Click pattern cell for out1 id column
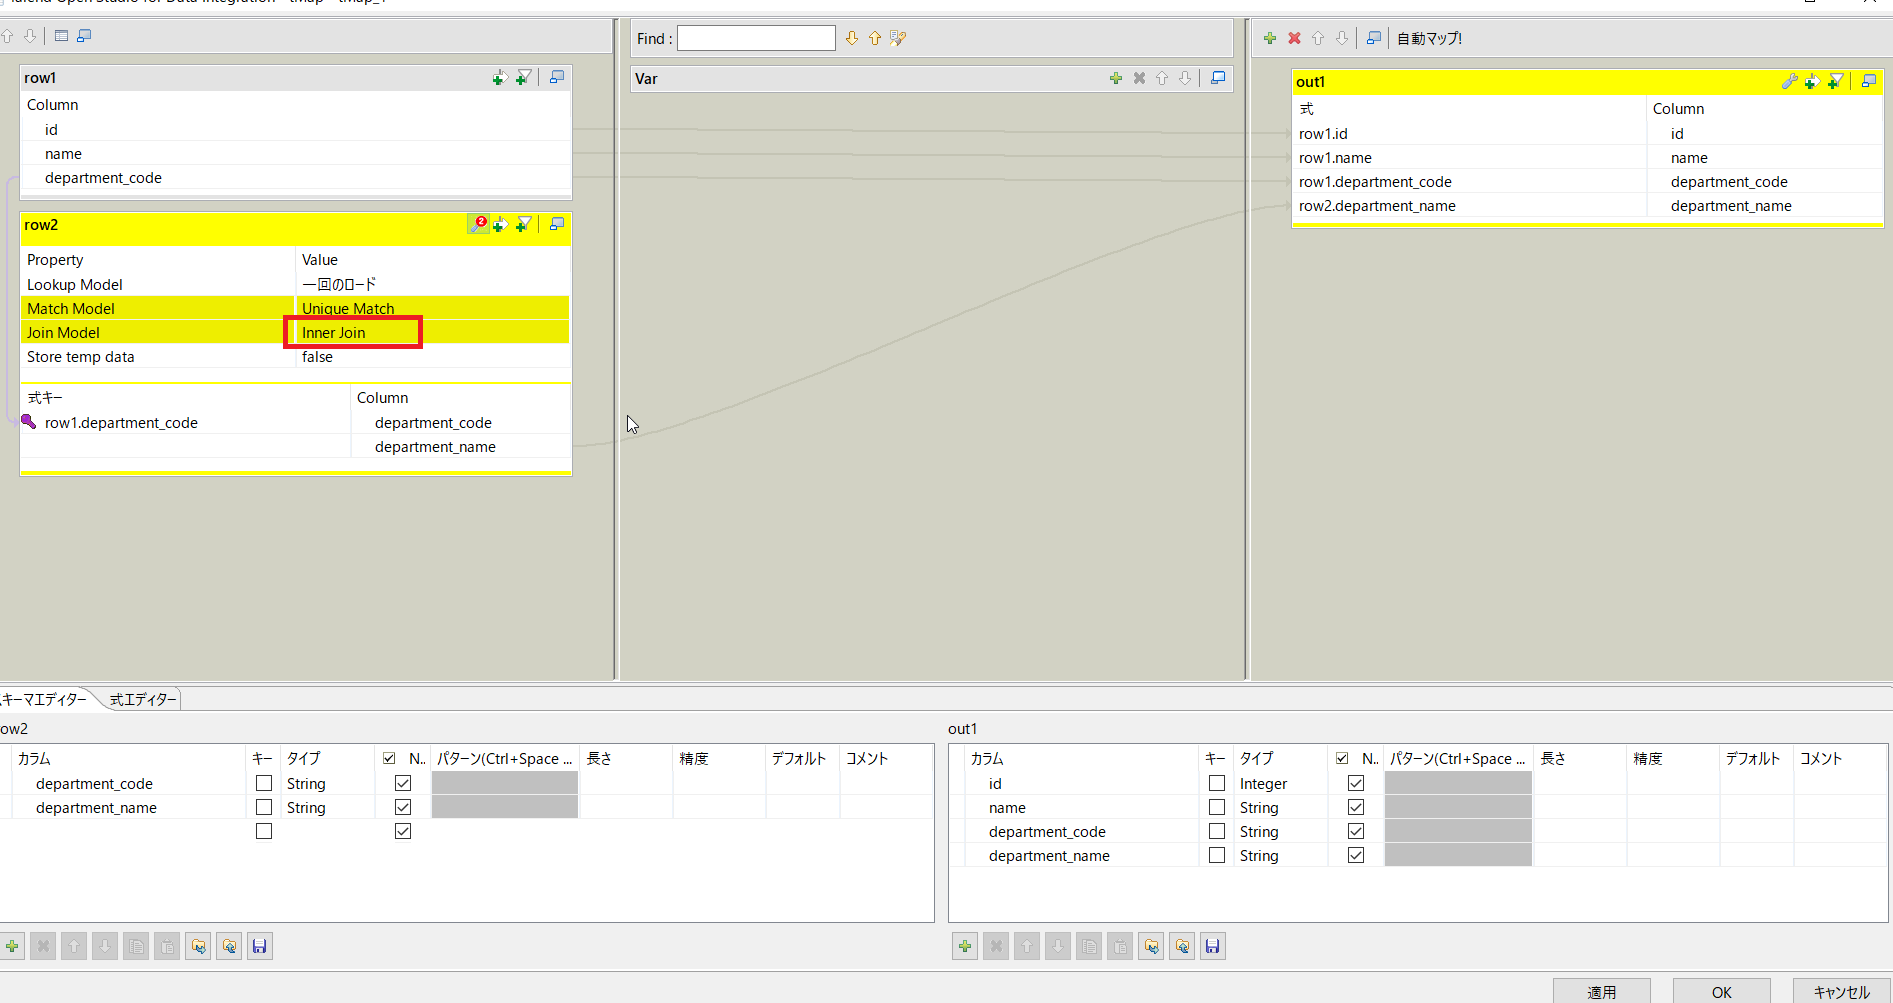 [1458, 784]
